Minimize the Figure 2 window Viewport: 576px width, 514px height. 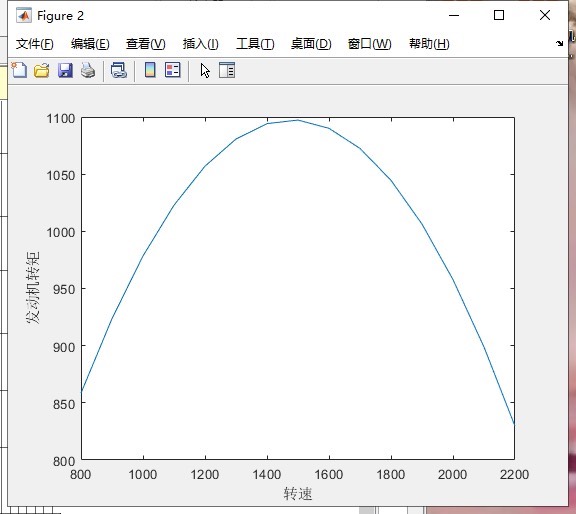(454, 15)
